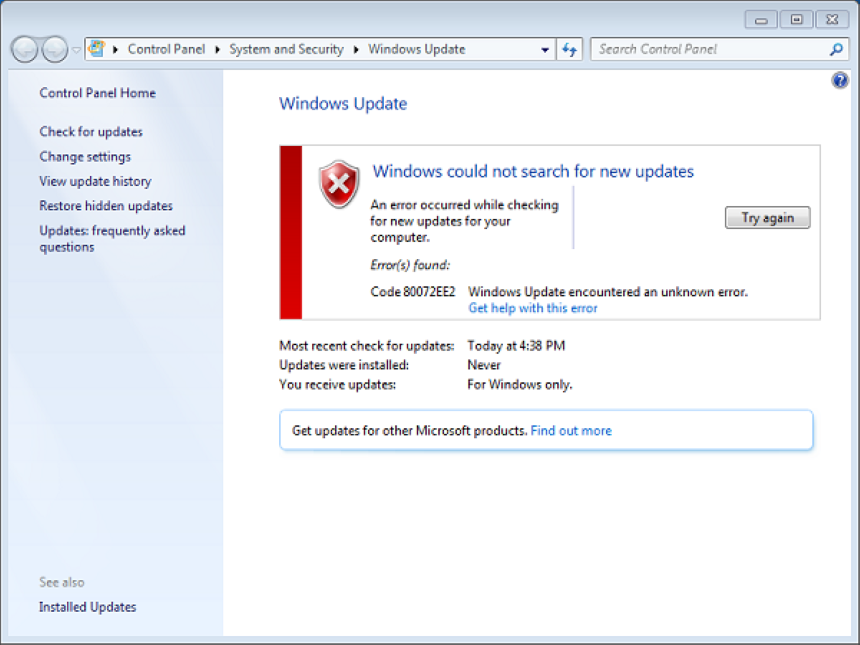Click Restore hidden updates

click(106, 206)
